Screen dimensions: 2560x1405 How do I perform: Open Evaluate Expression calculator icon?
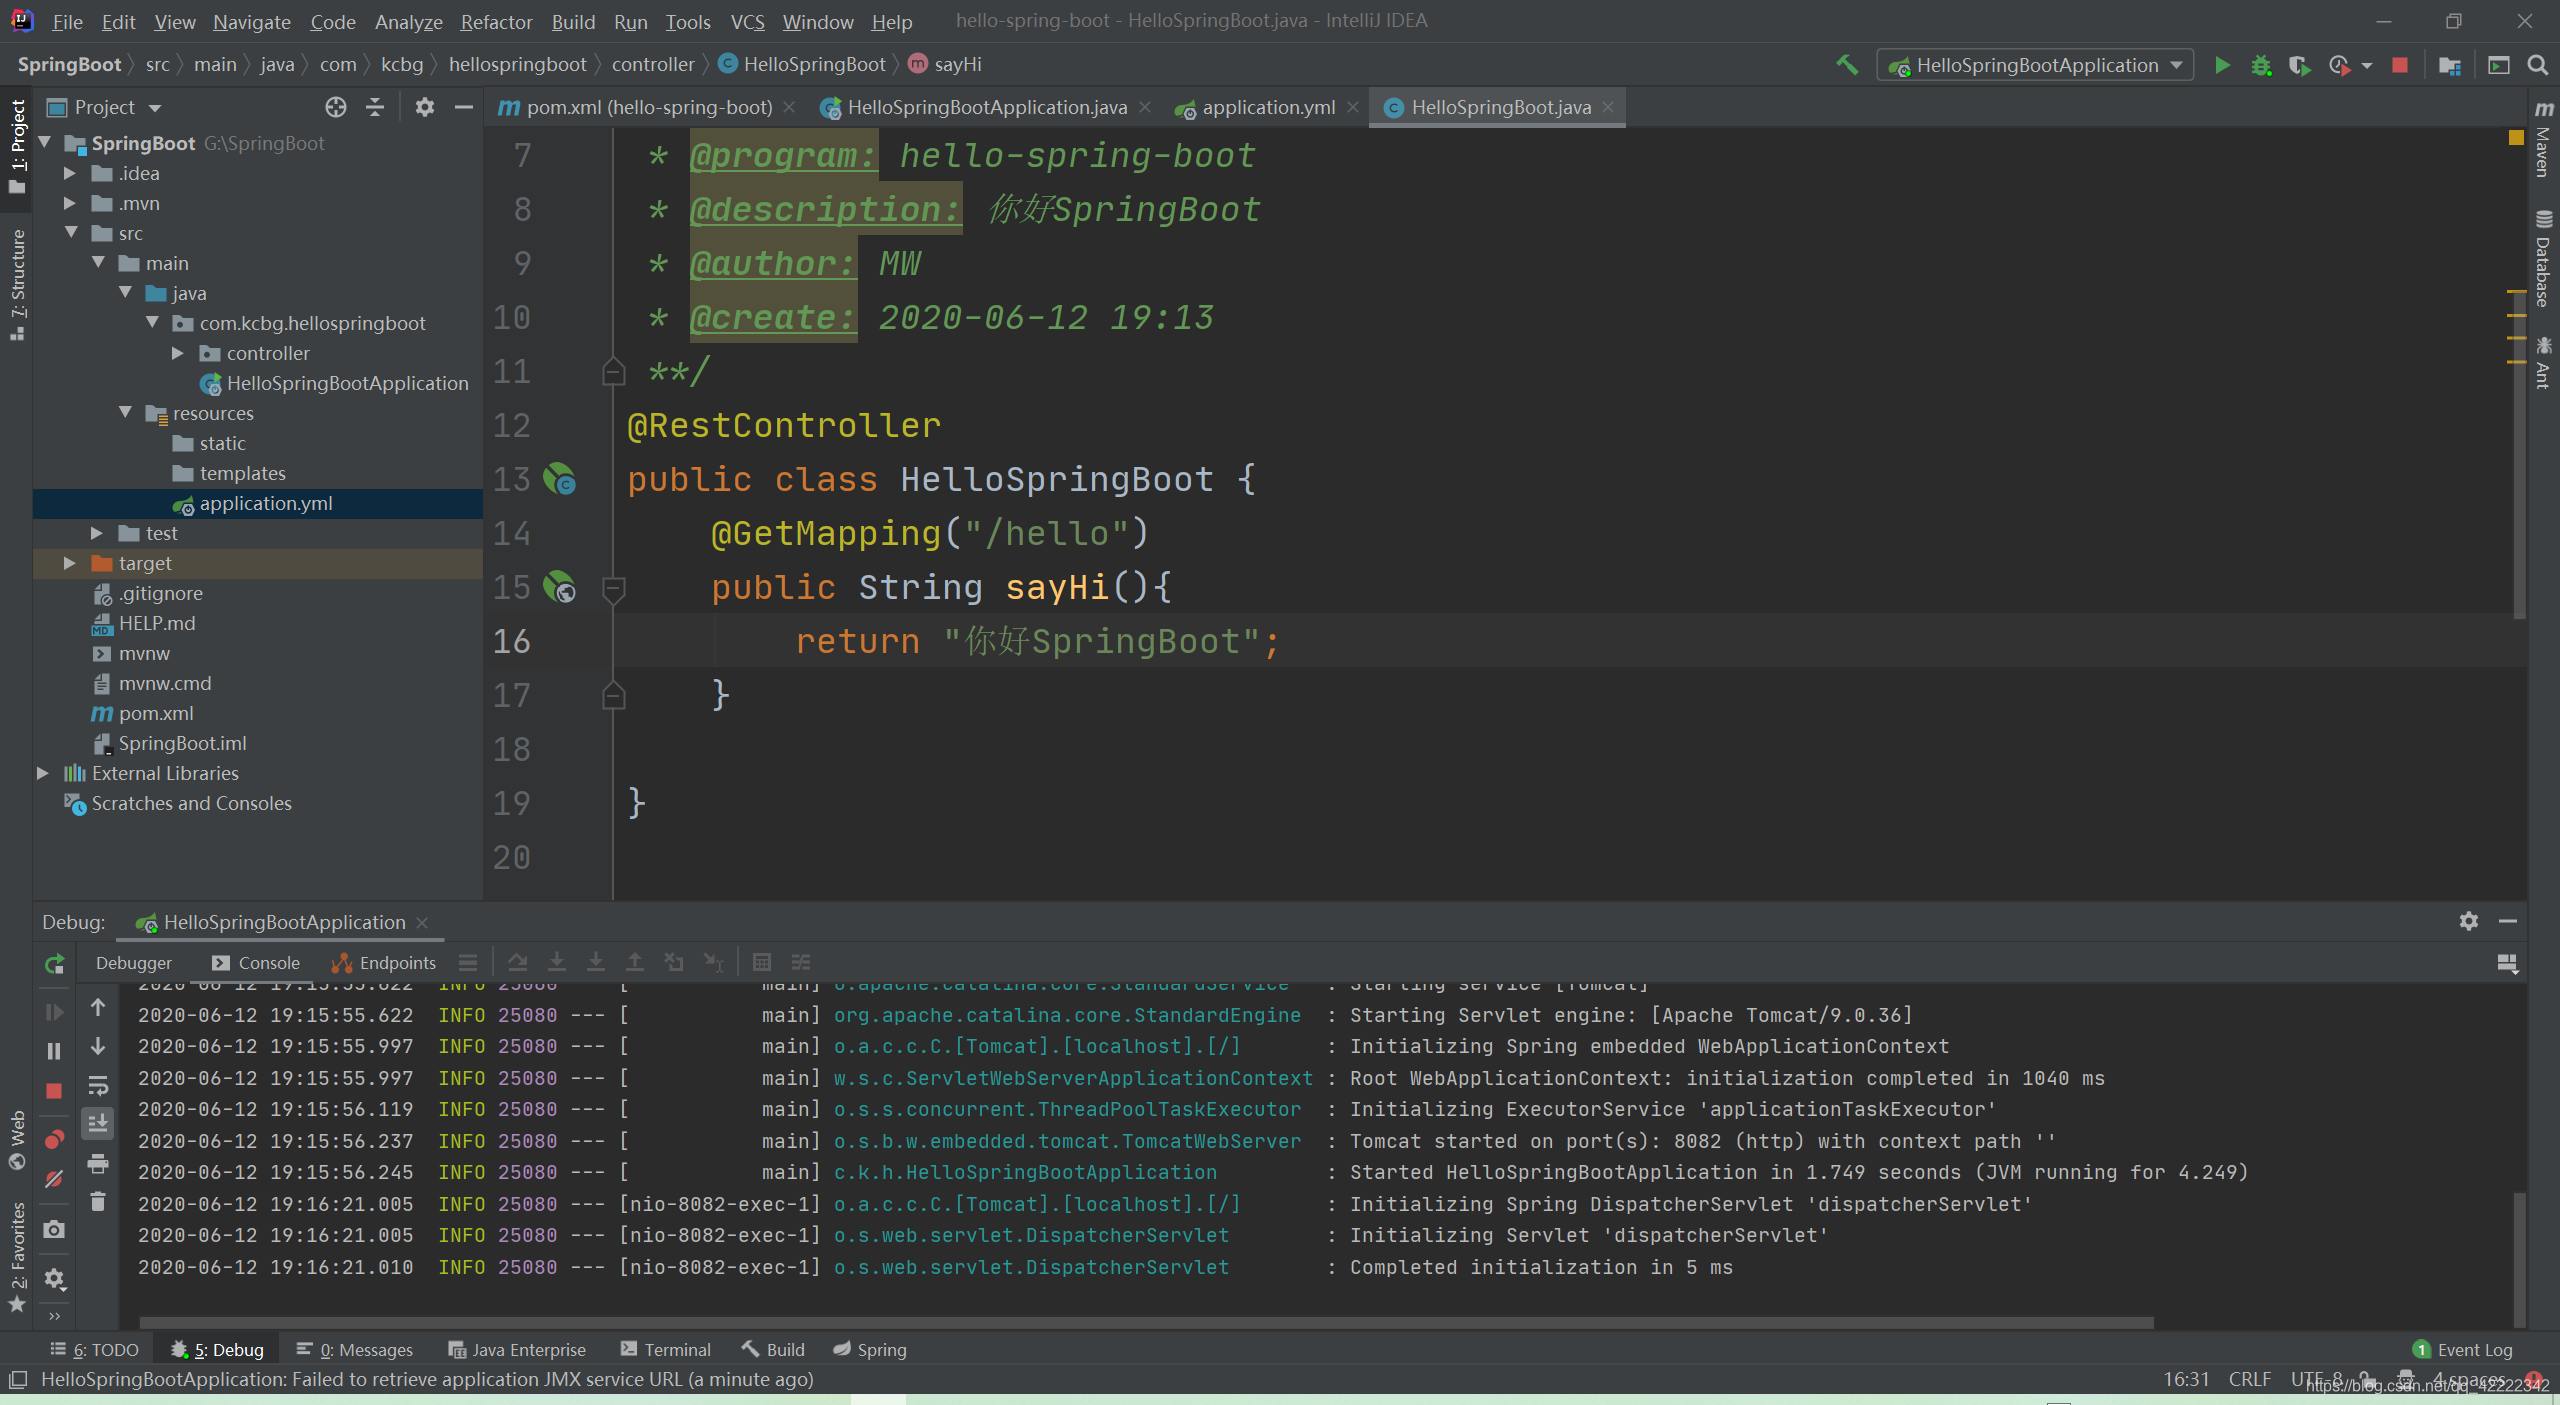762,962
